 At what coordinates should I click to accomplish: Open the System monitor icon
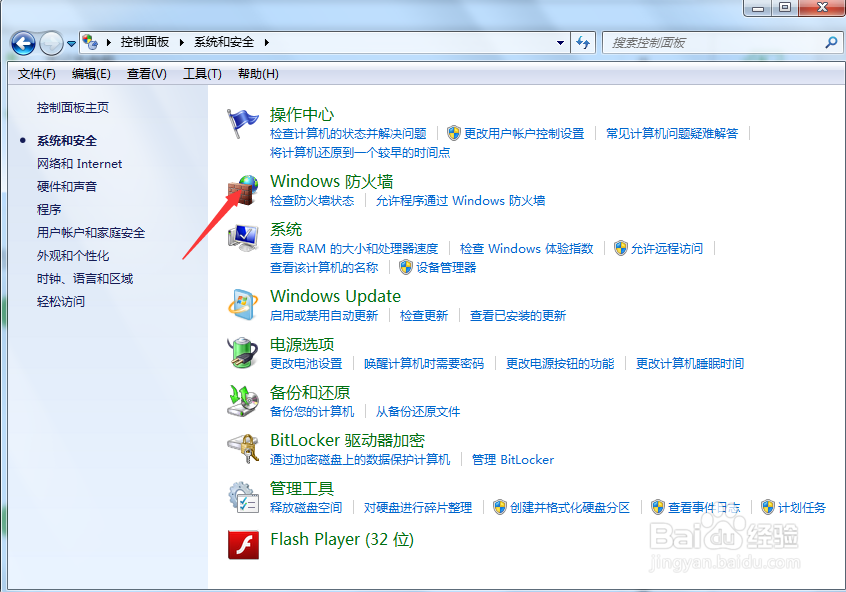[243, 237]
